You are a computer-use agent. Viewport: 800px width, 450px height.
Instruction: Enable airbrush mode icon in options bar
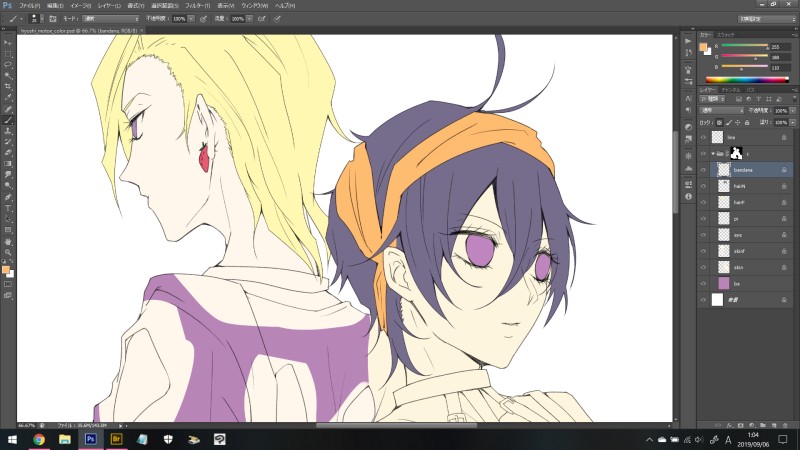[x=262, y=19]
